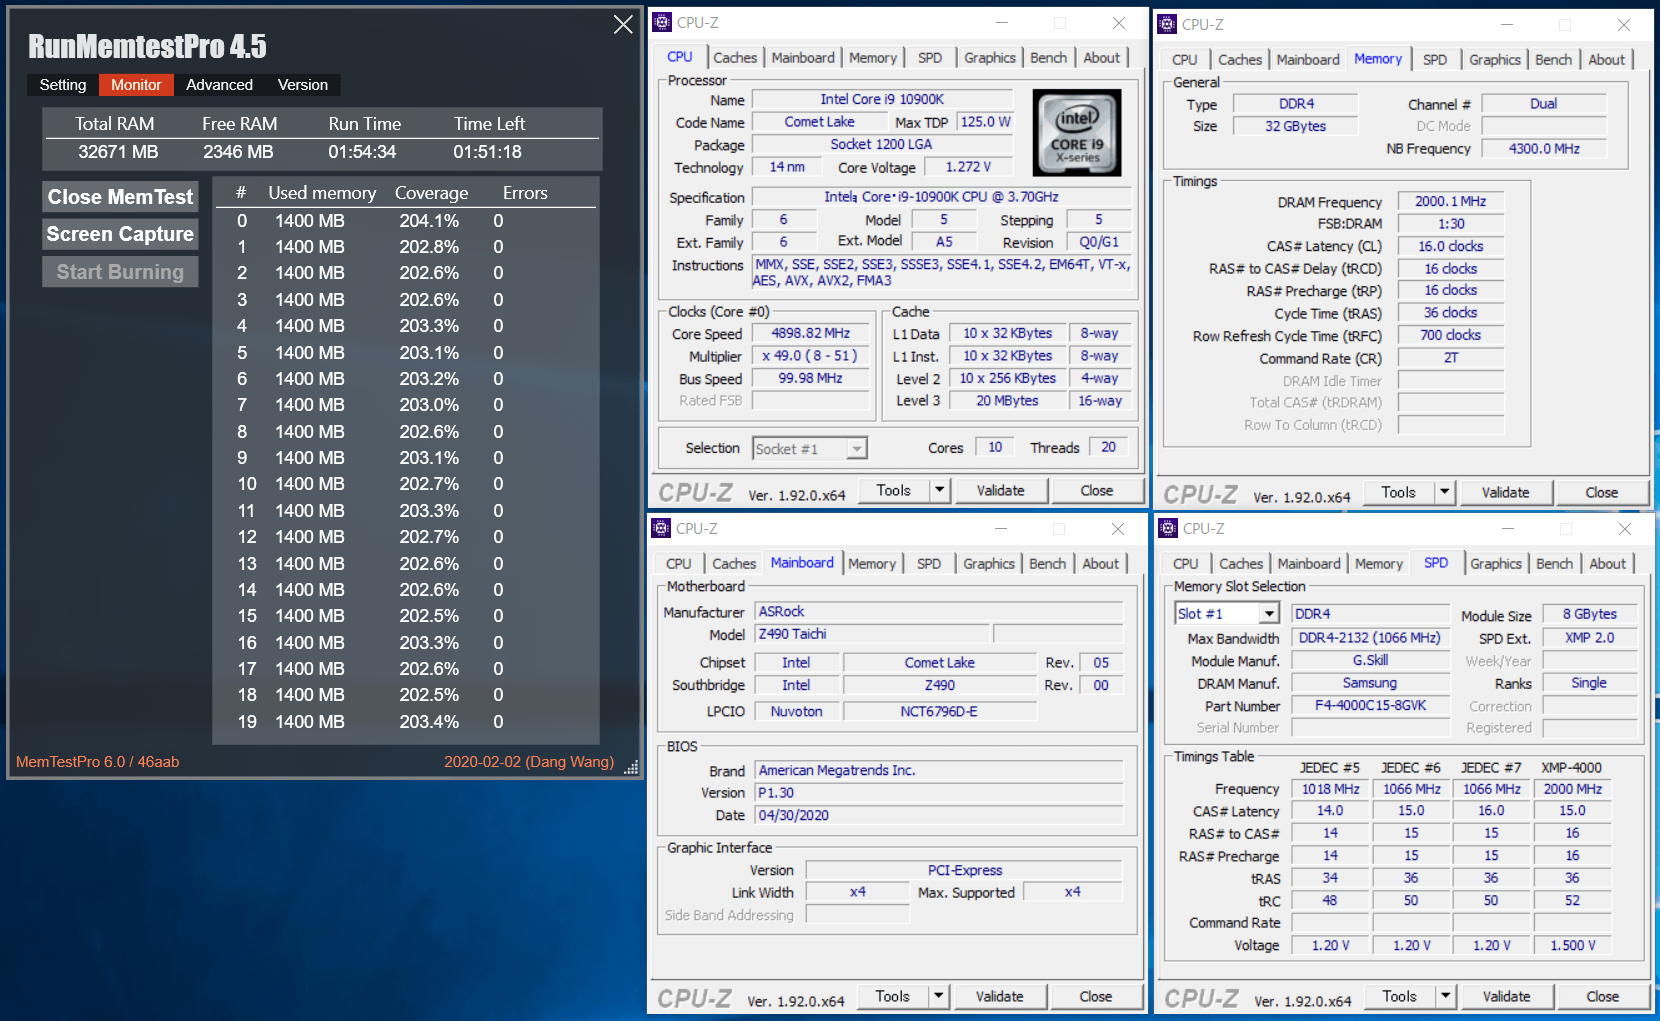Click MemTestPro 6.0 / 46aab footer text
This screenshot has height=1021, width=1660.
98,762
